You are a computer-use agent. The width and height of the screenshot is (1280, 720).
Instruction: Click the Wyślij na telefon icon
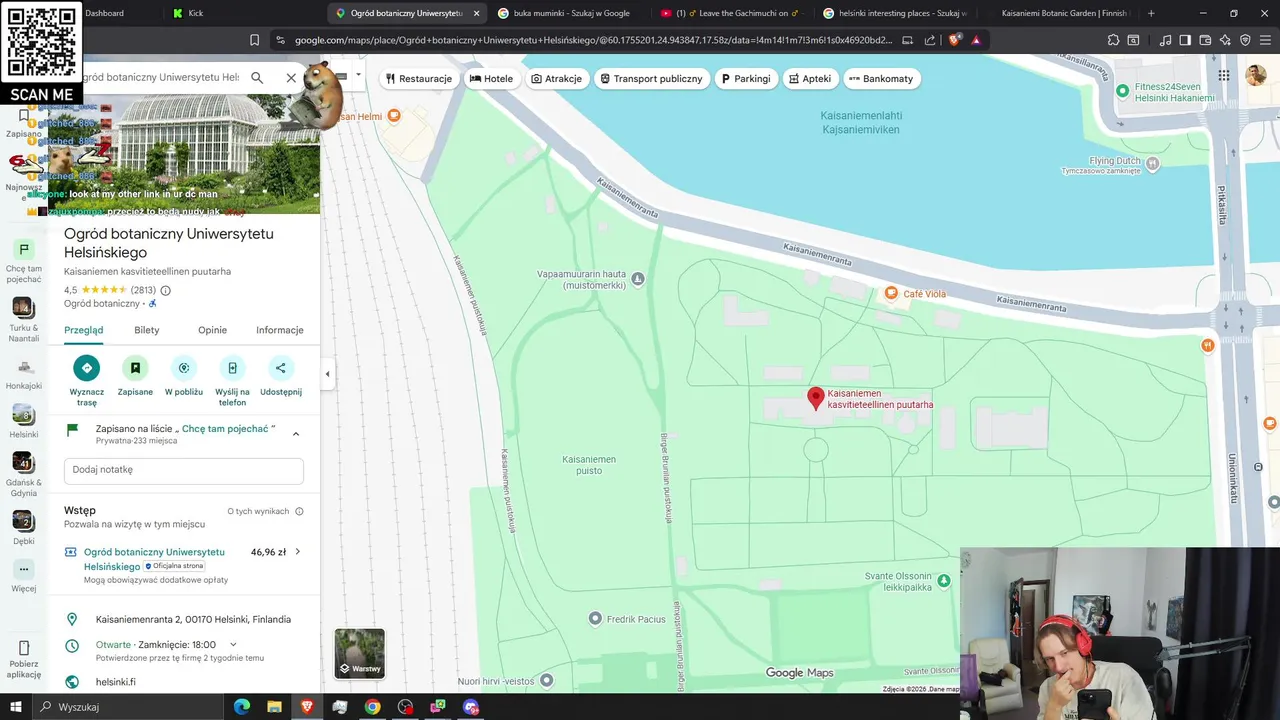(232, 368)
